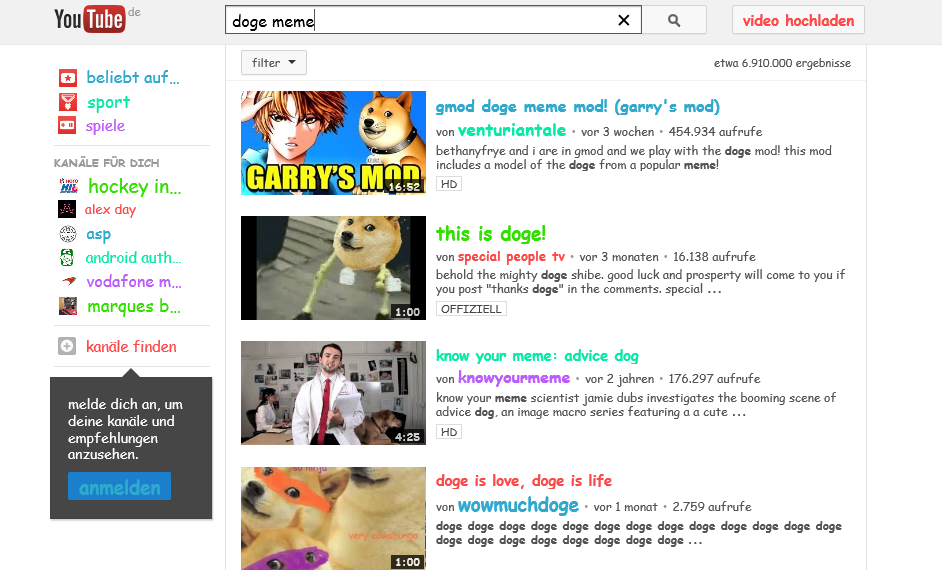The width and height of the screenshot is (942, 570).
Task: Open the 'sport' sidebar link
Action: (108, 102)
